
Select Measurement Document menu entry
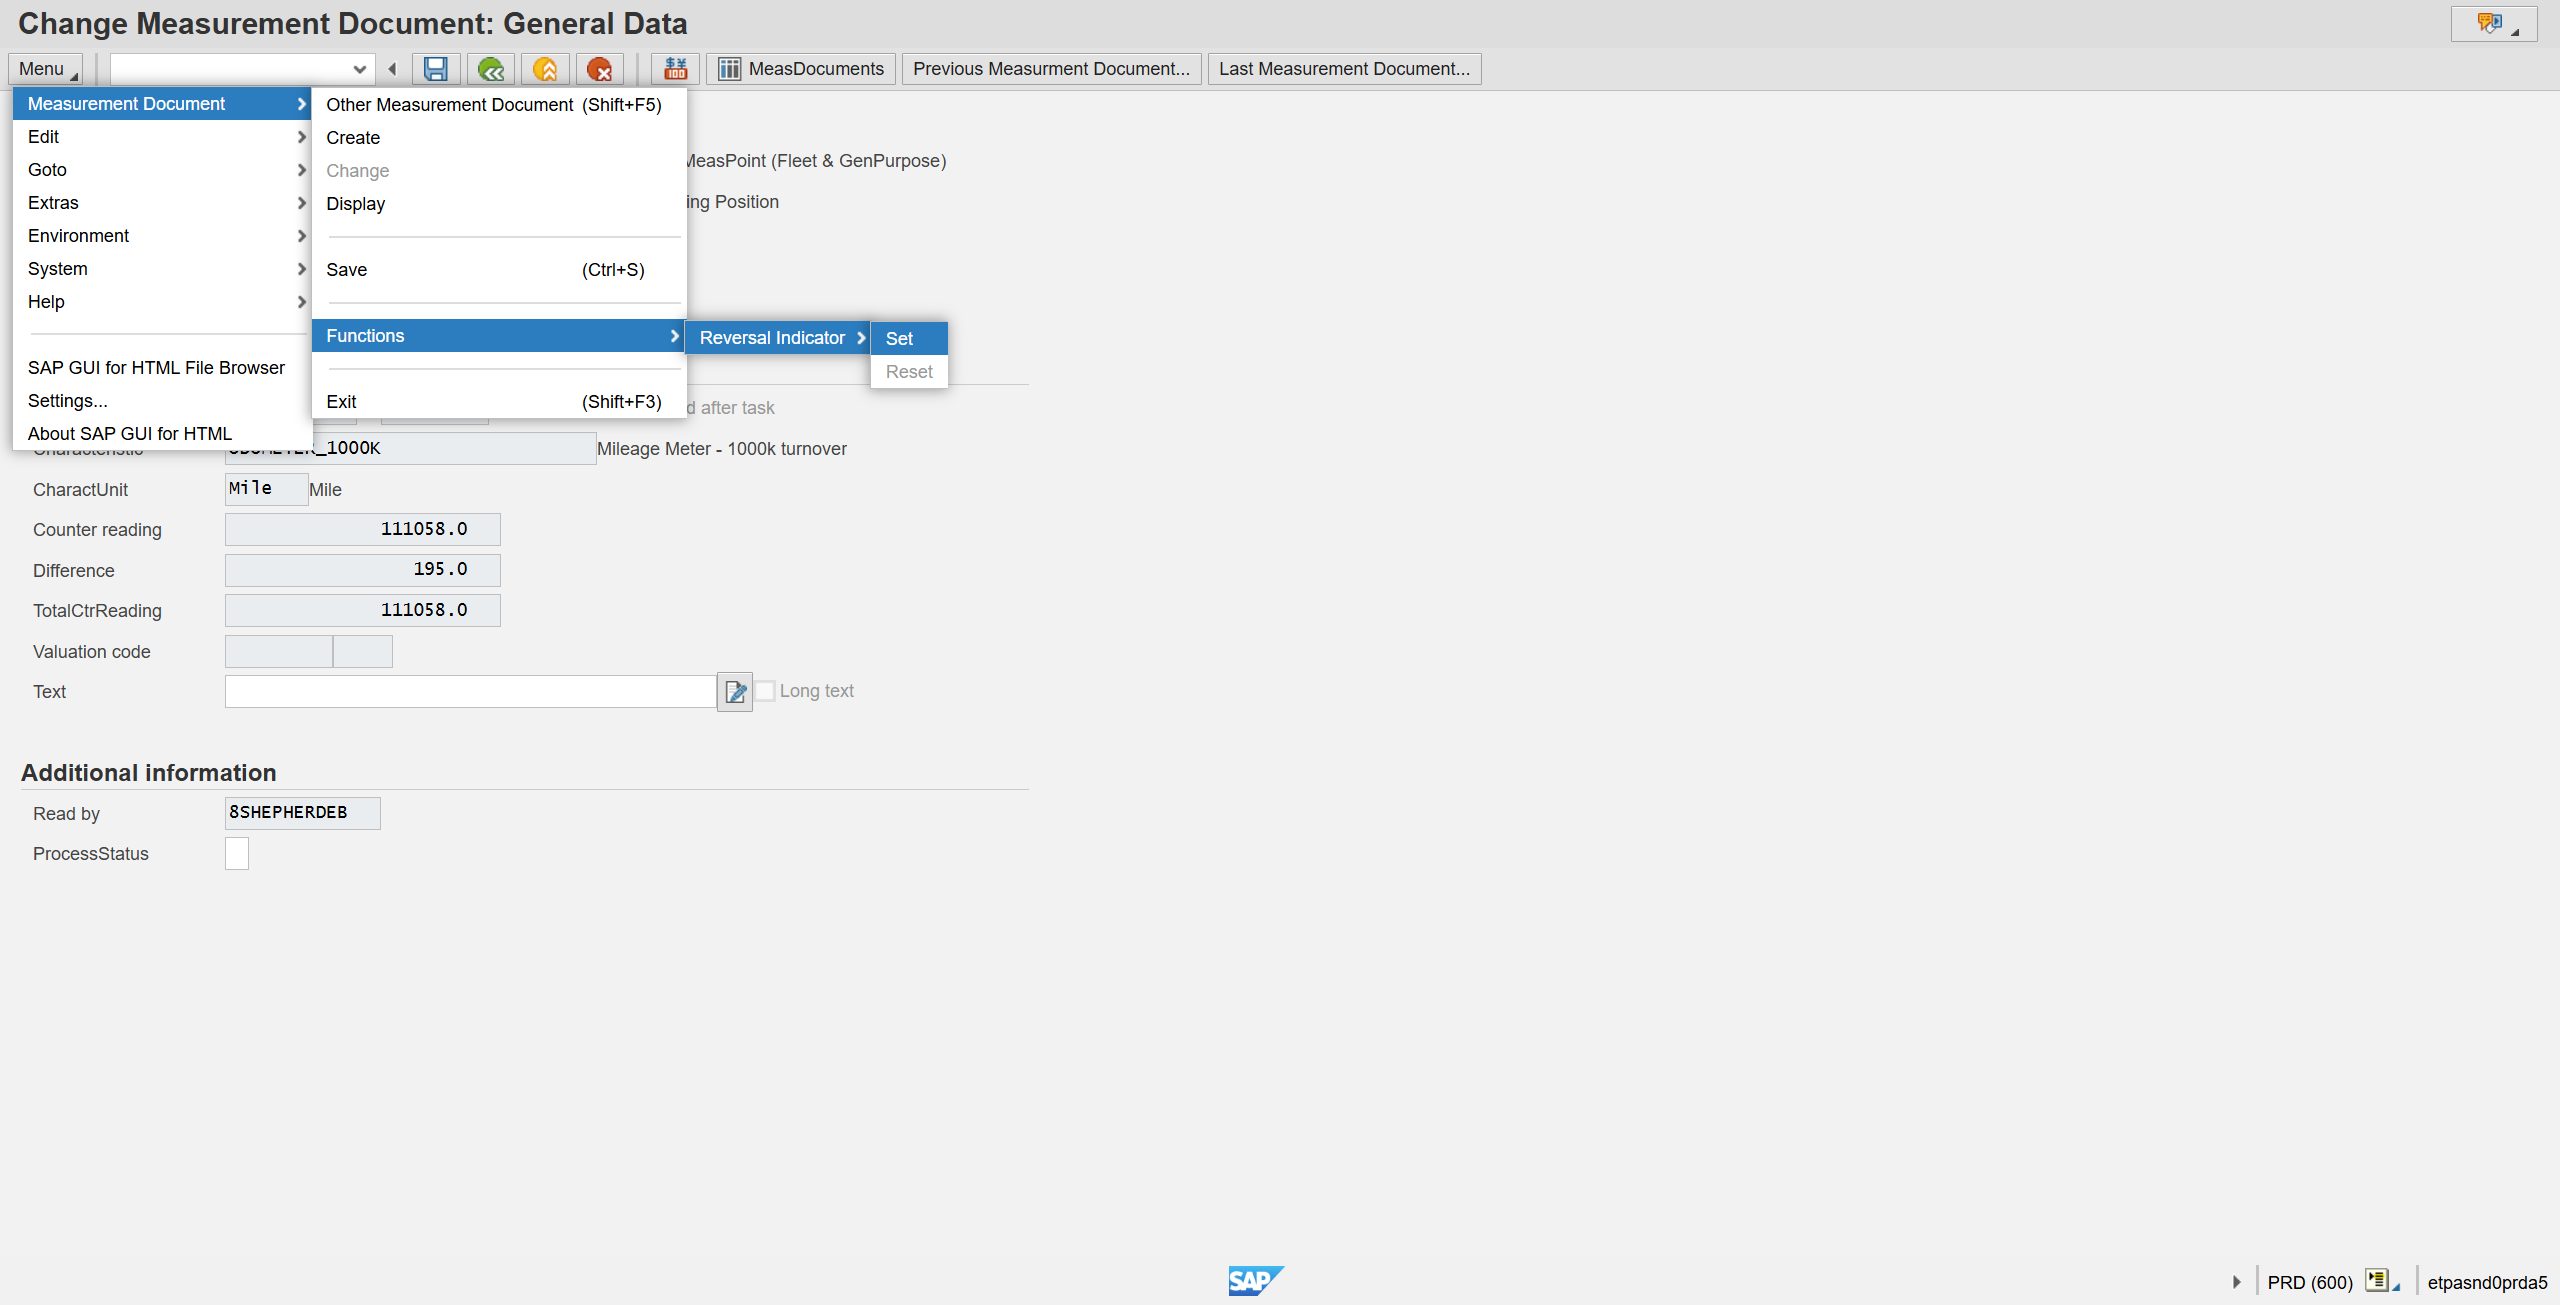[163, 104]
